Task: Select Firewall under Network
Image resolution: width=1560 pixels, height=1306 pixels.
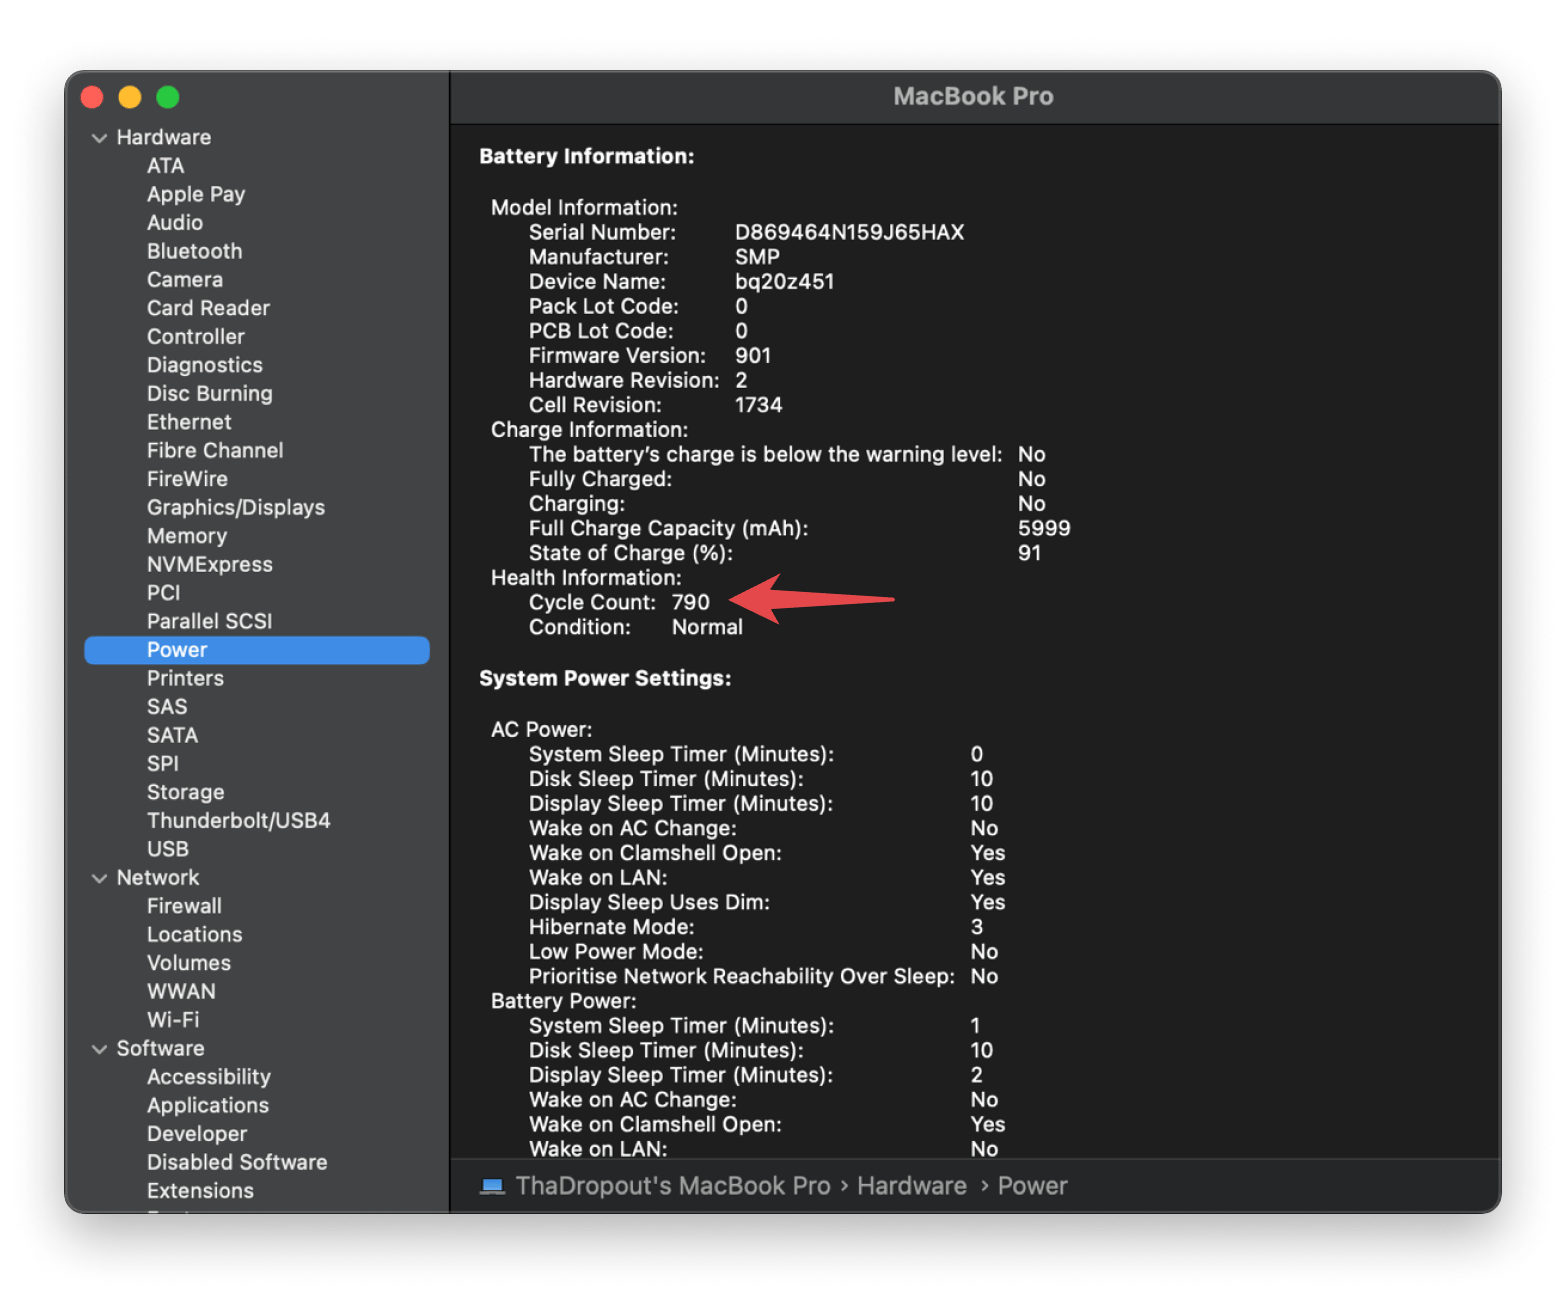Action: coord(184,906)
